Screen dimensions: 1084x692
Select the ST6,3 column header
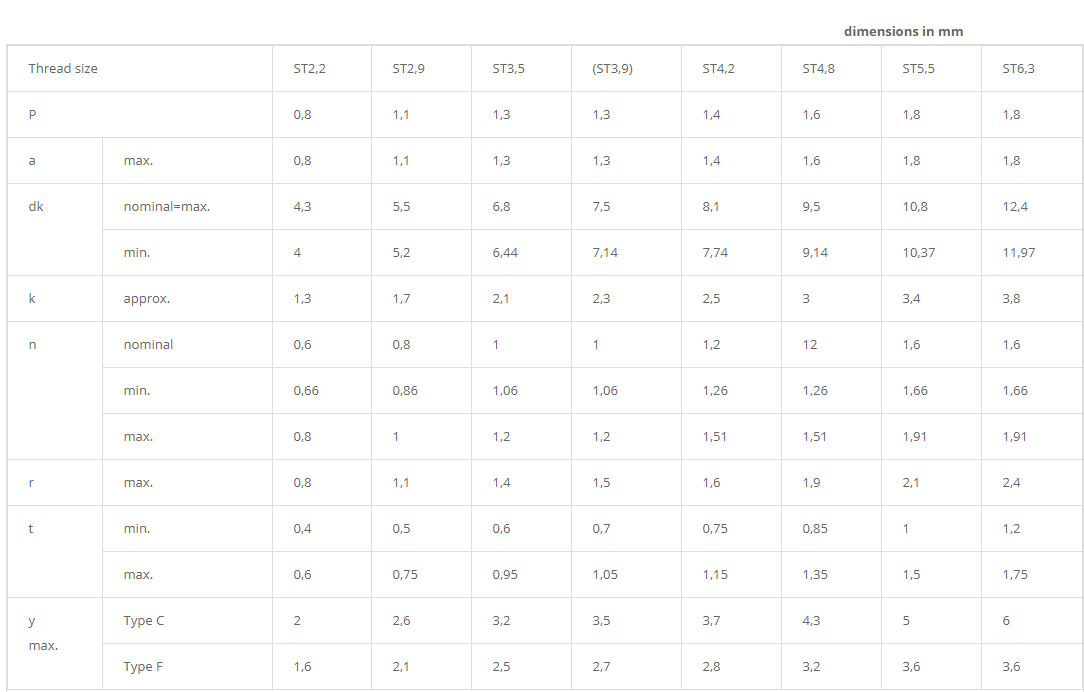click(x=1018, y=69)
